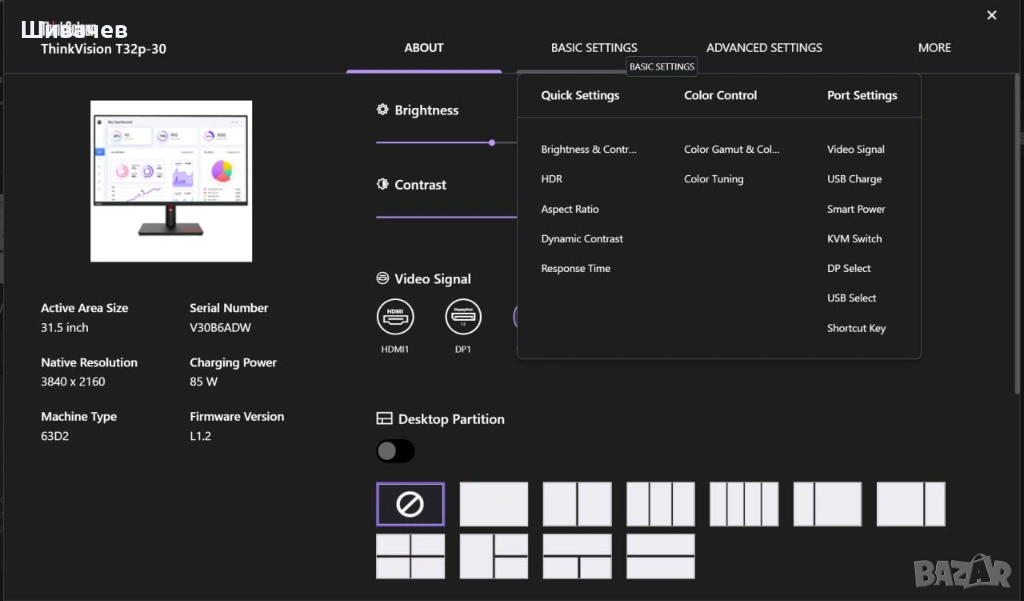The image size is (1024, 601).
Task: Enable the Desktop Partition toggle
Action: tap(395, 451)
